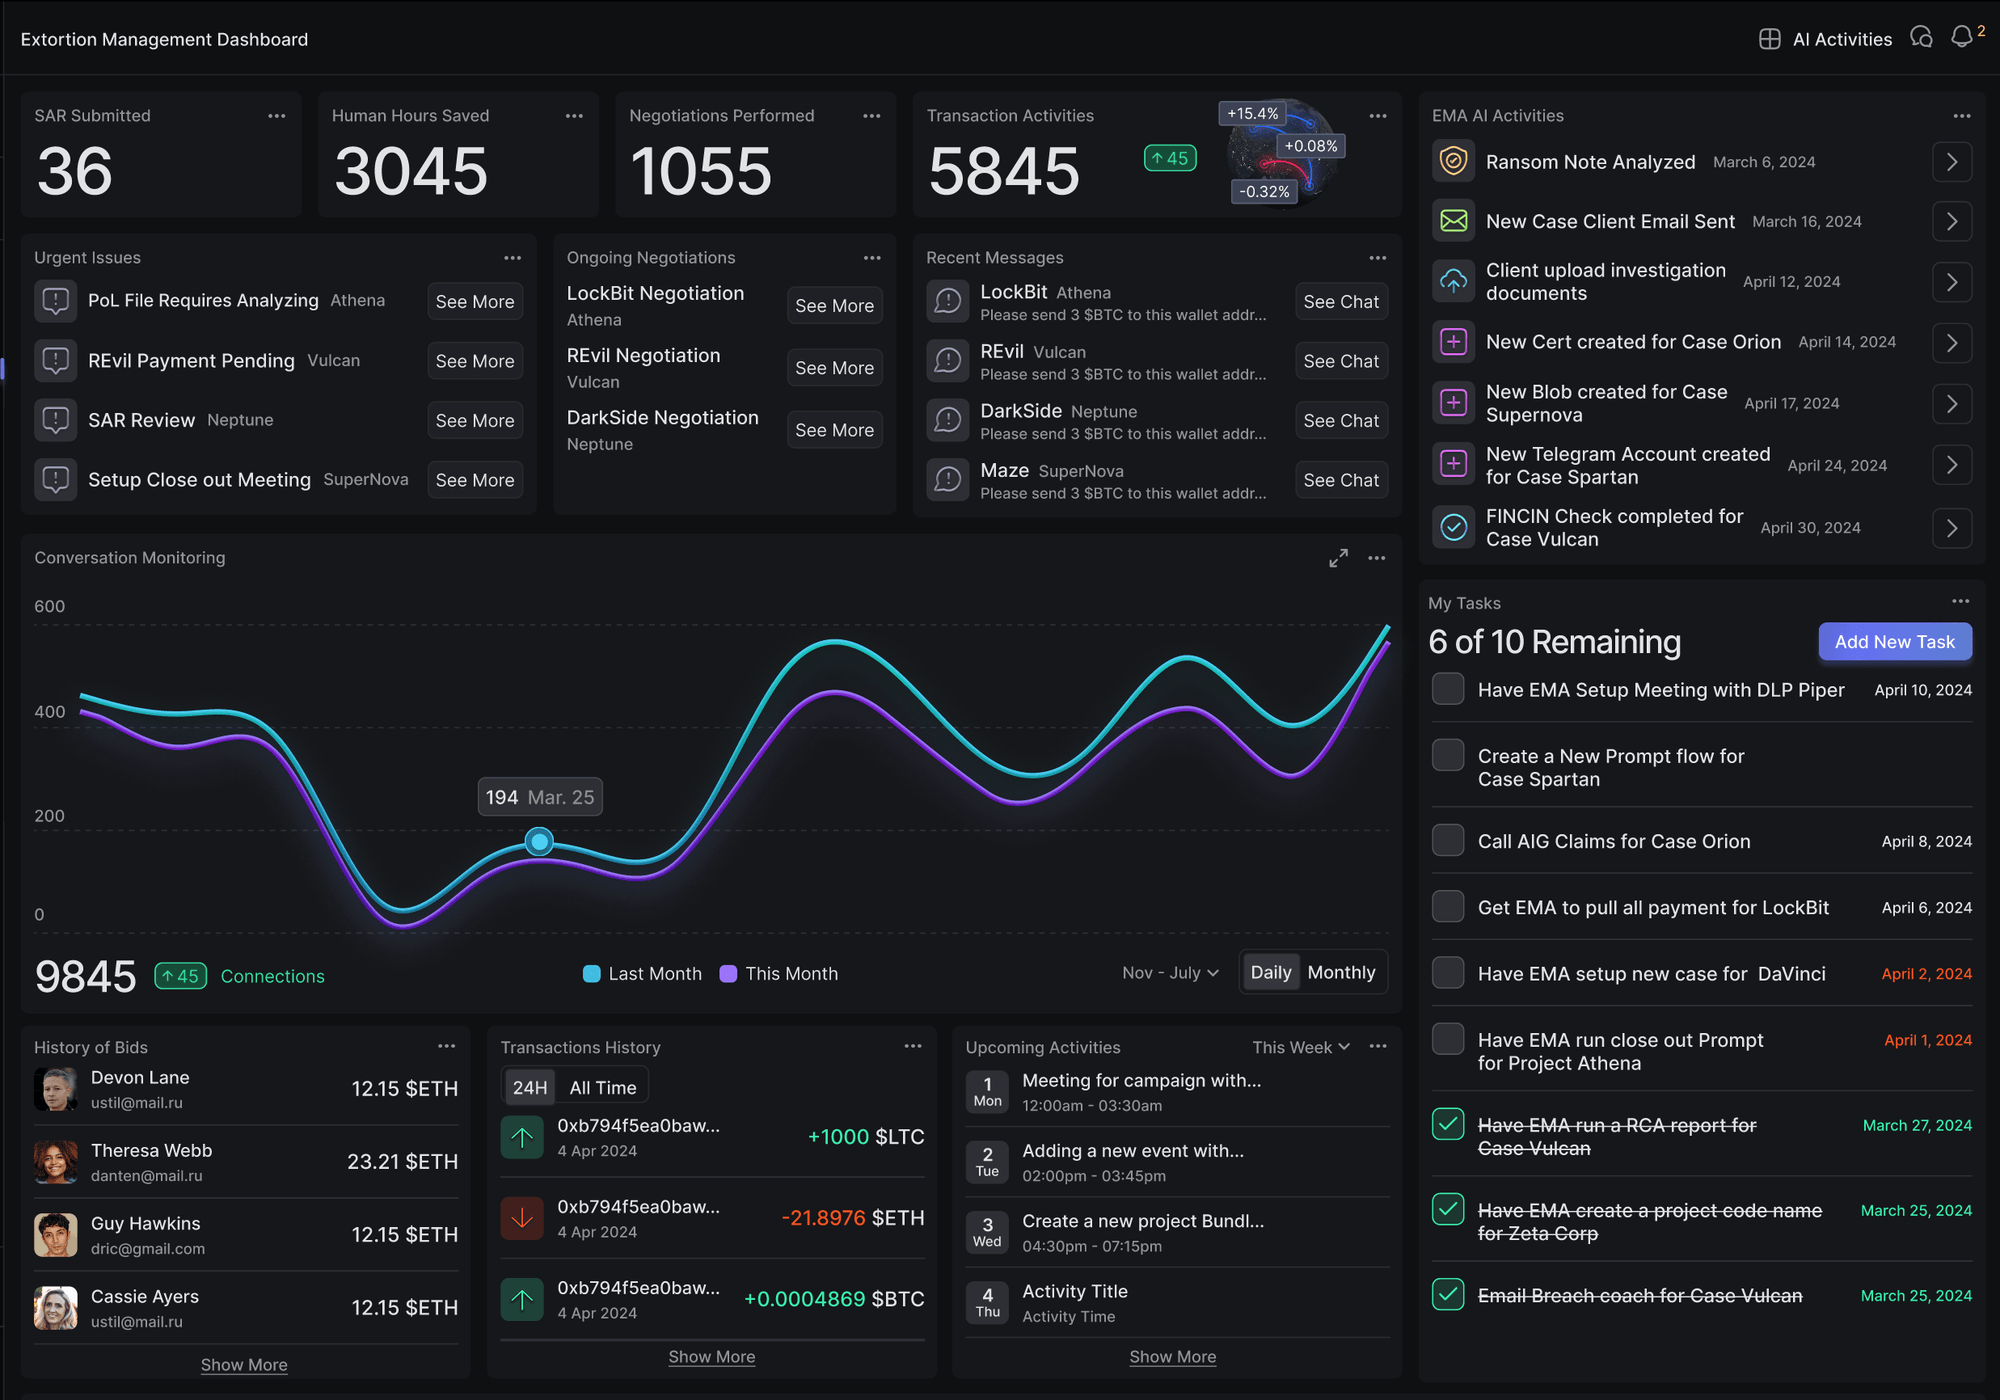Uncheck Email Breach coach for Case Vulcan
2000x1400 pixels.
click(x=1447, y=1295)
